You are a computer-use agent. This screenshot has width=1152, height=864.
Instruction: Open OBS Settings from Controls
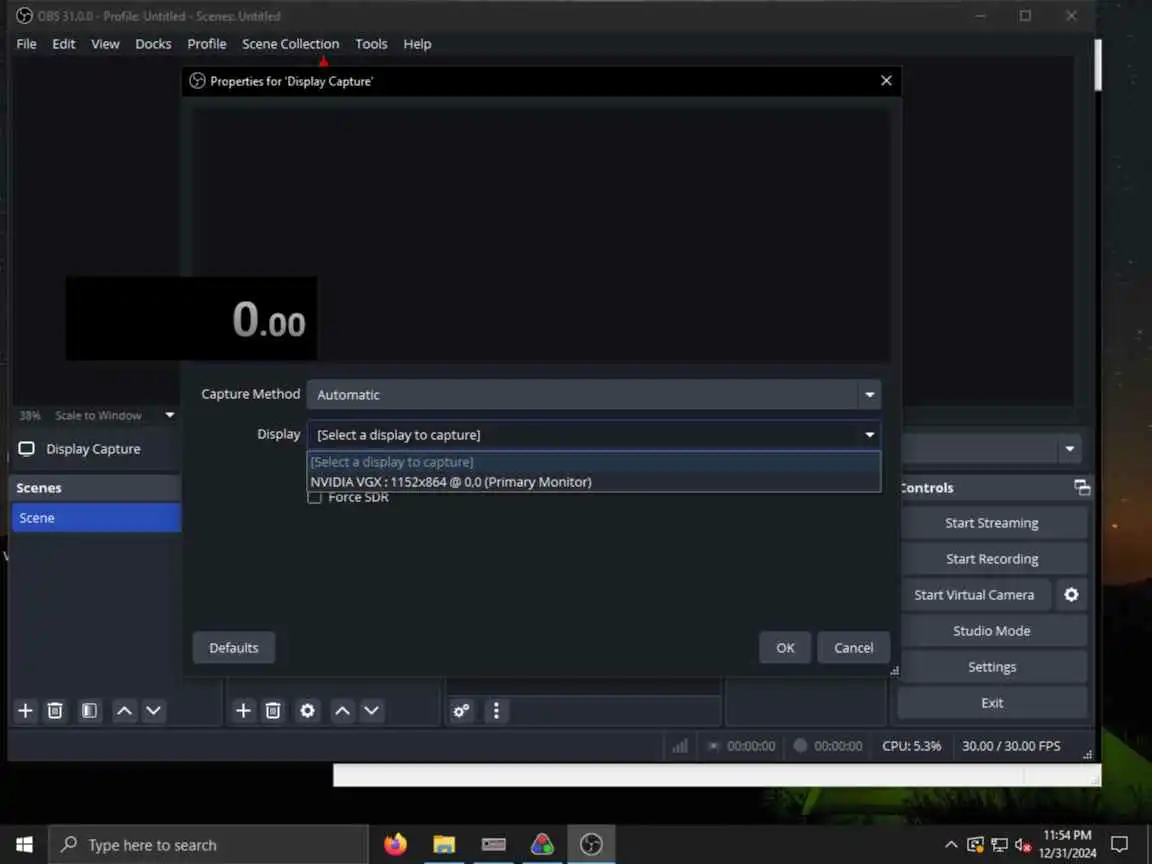point(991,667)
